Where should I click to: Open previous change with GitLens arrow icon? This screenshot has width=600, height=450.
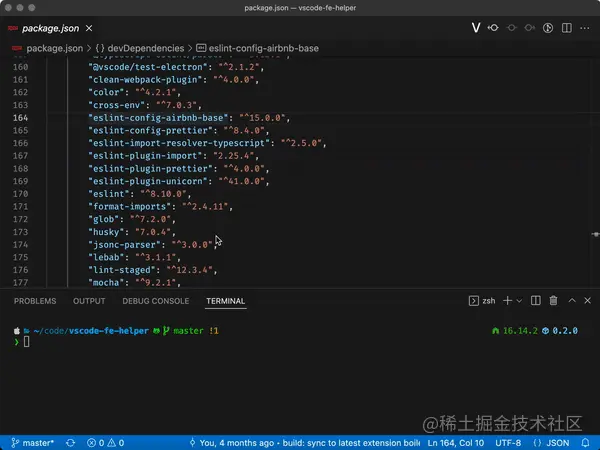coord(494,28)
